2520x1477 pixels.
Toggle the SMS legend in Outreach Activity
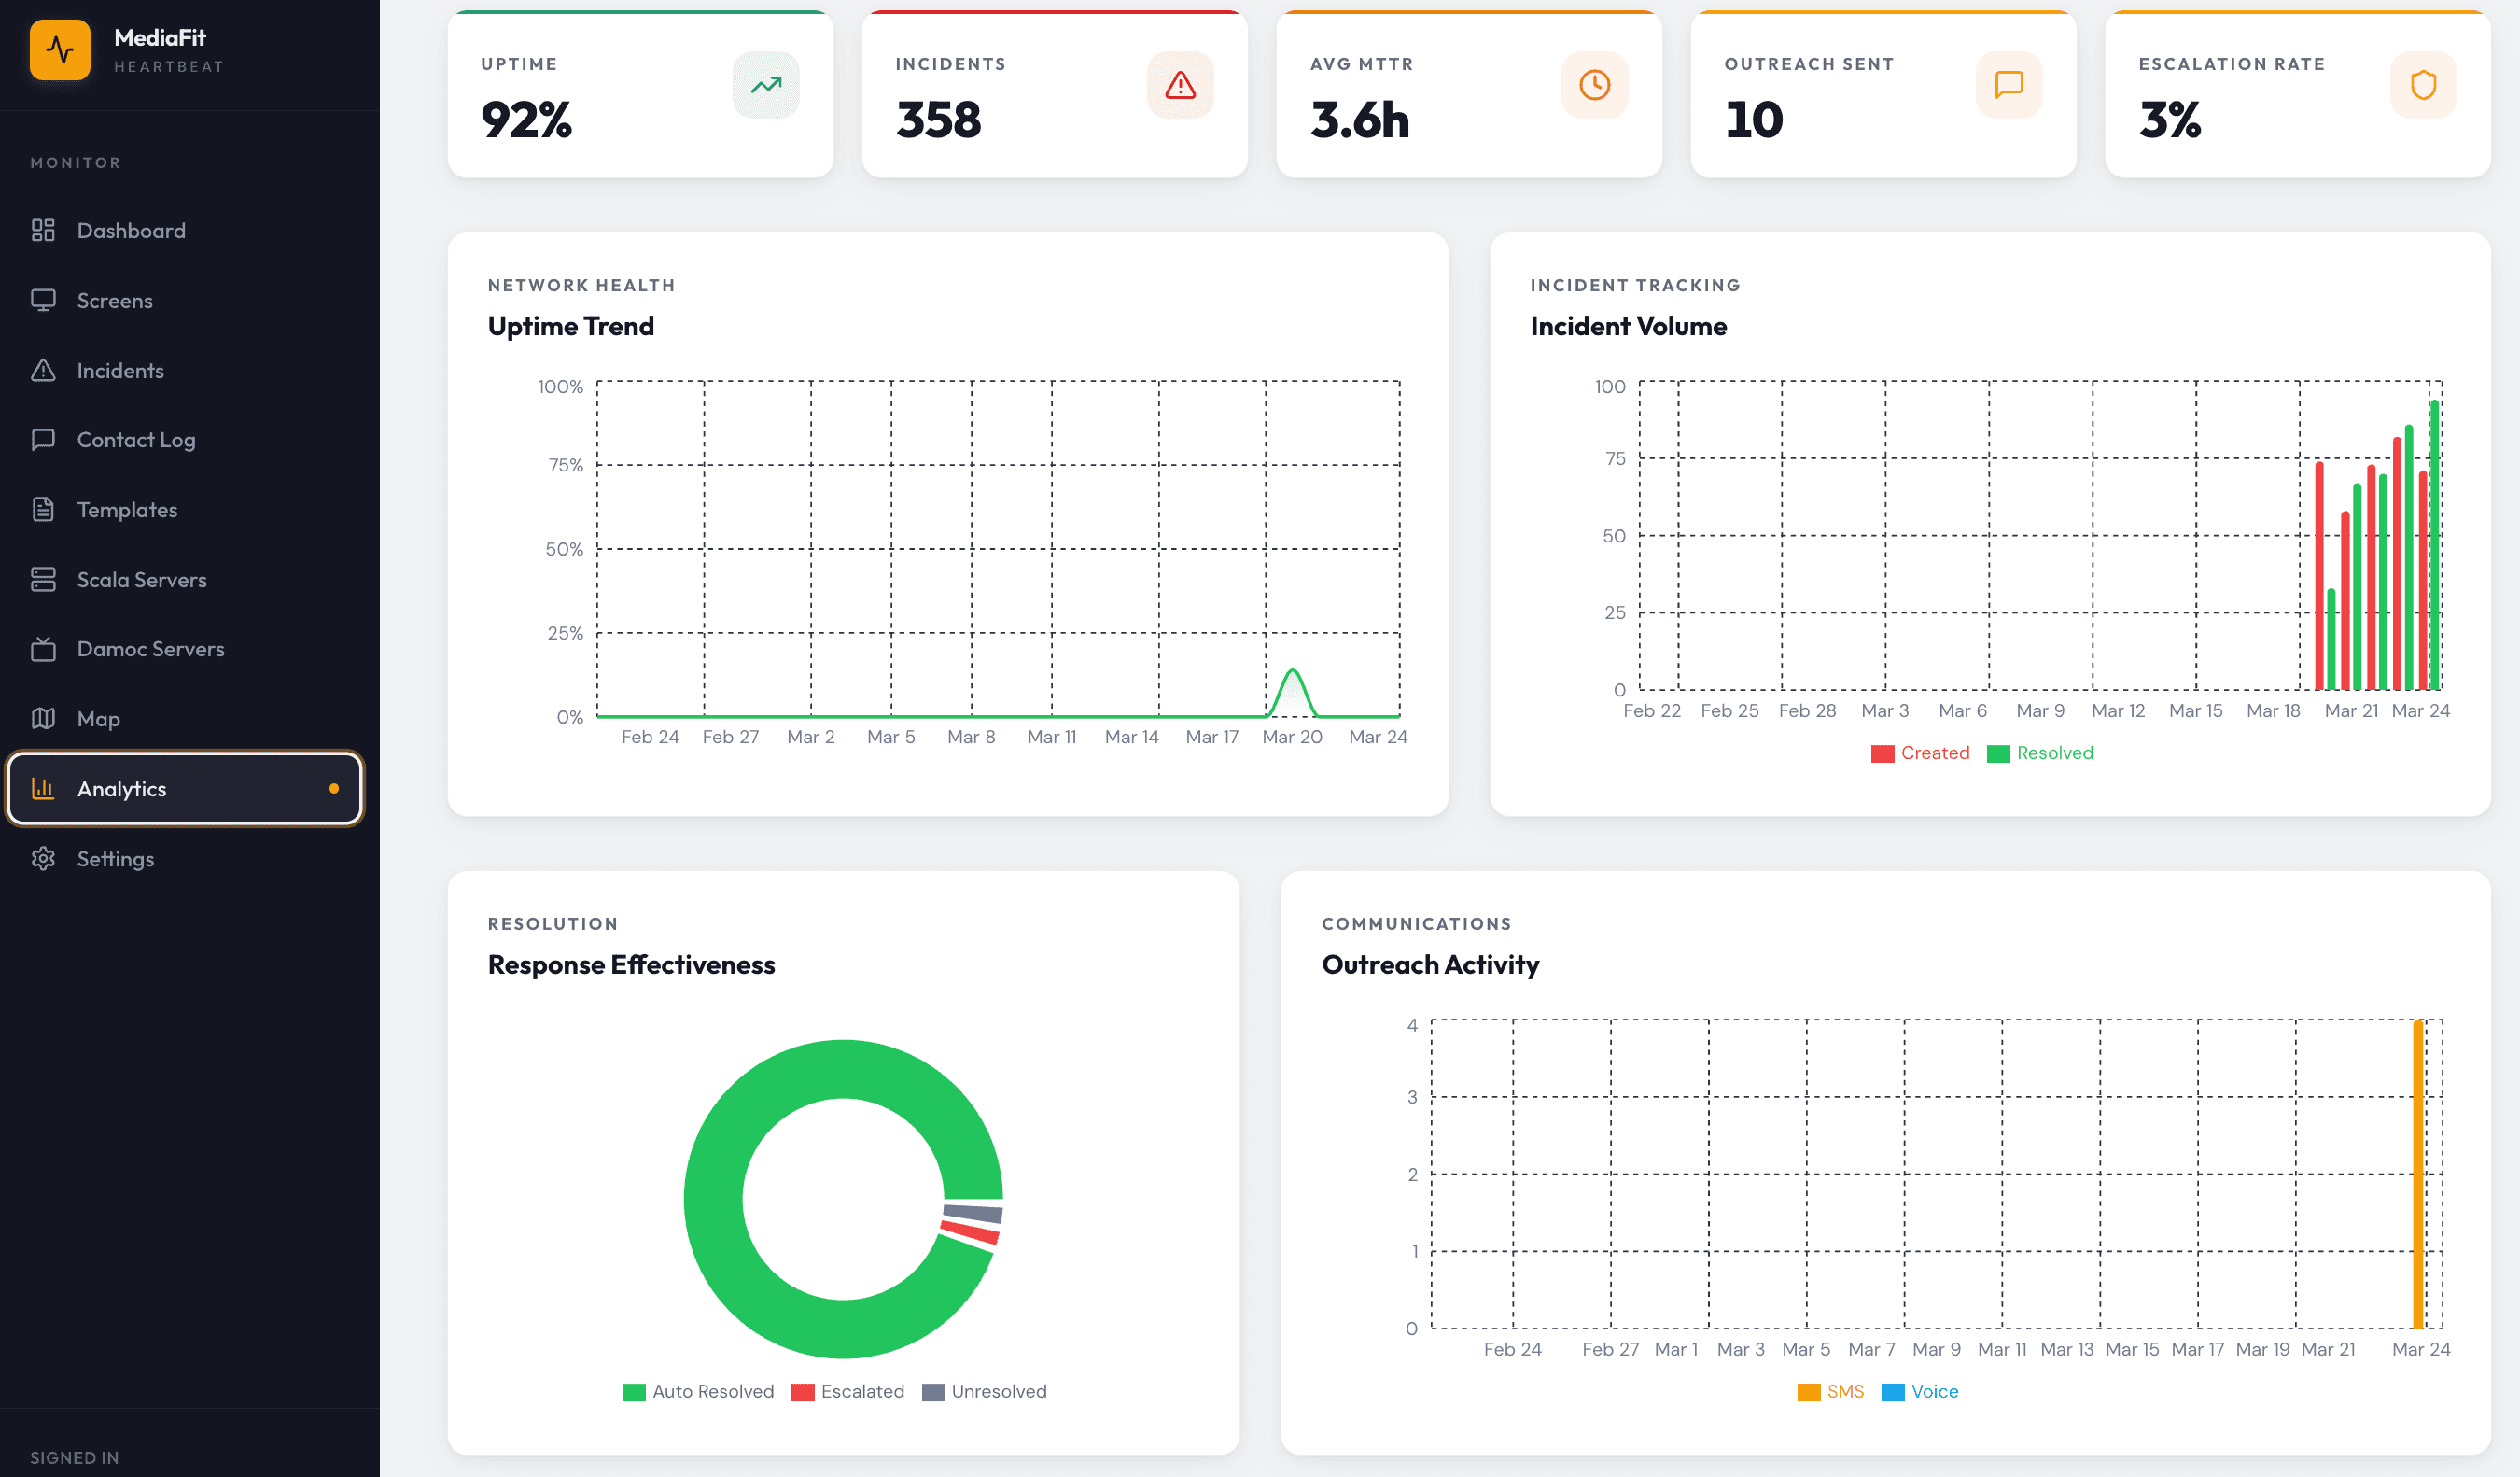click(x=1831, y=1391)
